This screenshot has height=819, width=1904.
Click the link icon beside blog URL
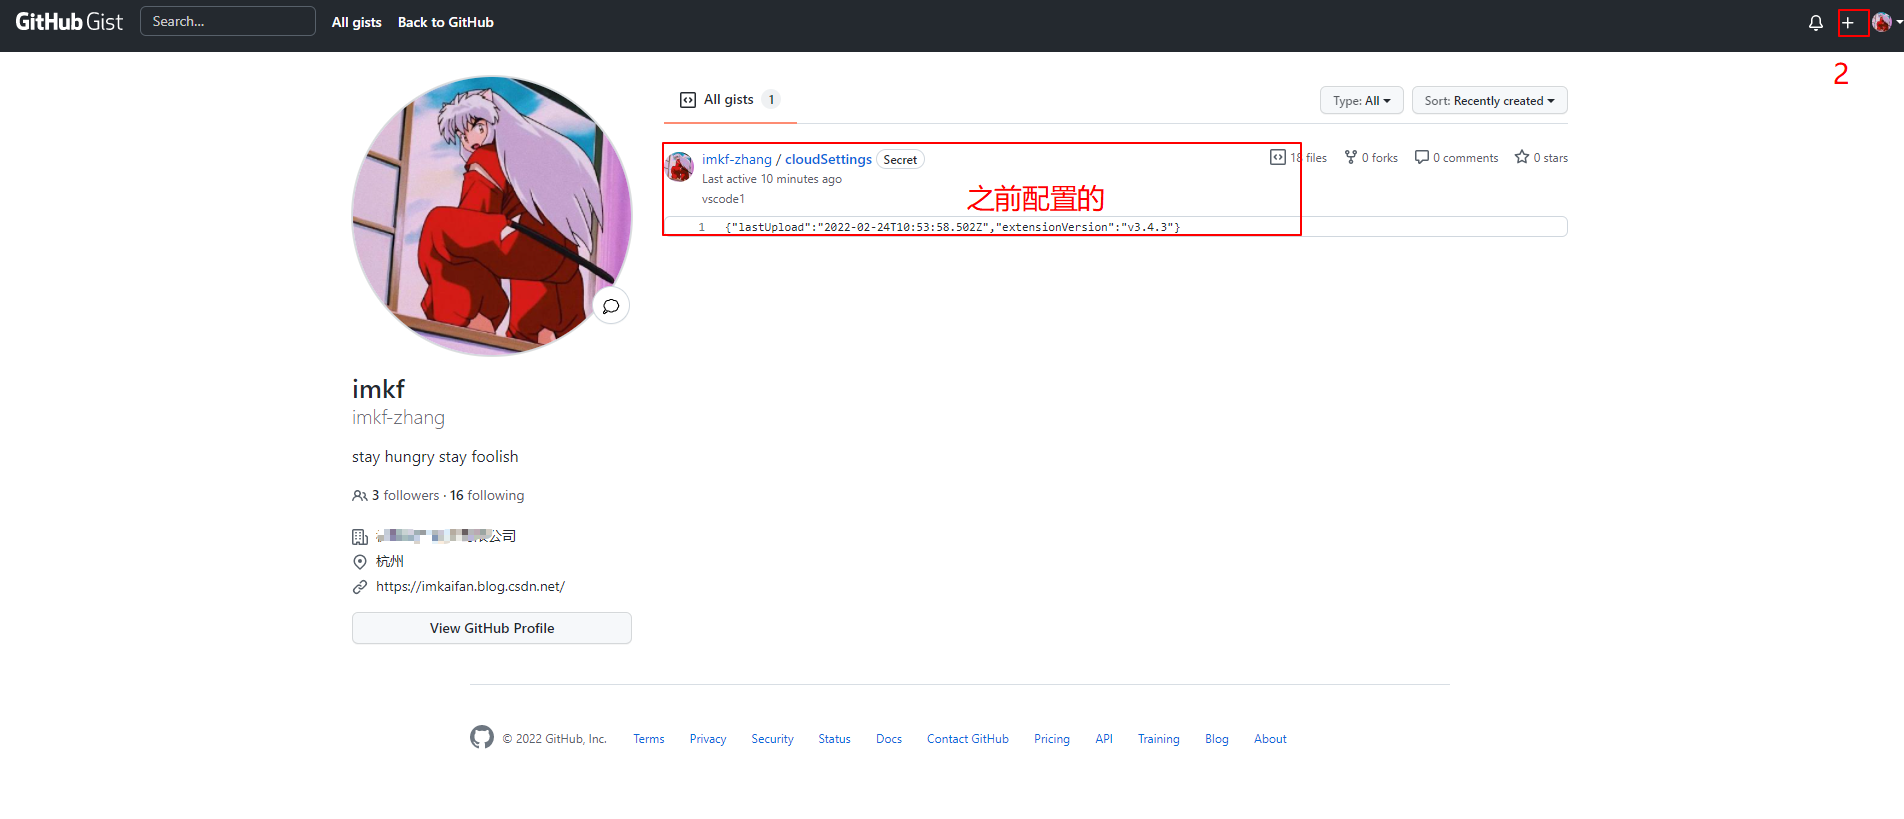point(360,587)
